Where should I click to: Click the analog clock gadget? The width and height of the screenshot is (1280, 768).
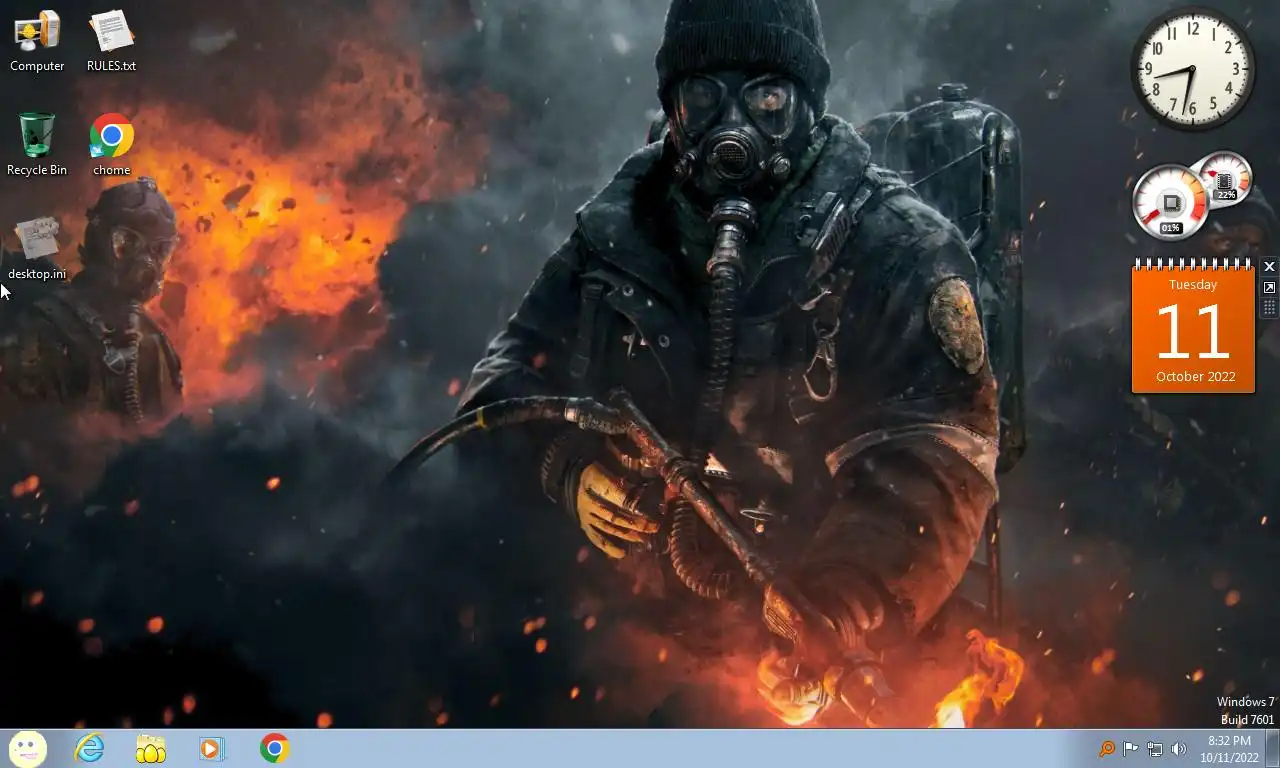1193,69
